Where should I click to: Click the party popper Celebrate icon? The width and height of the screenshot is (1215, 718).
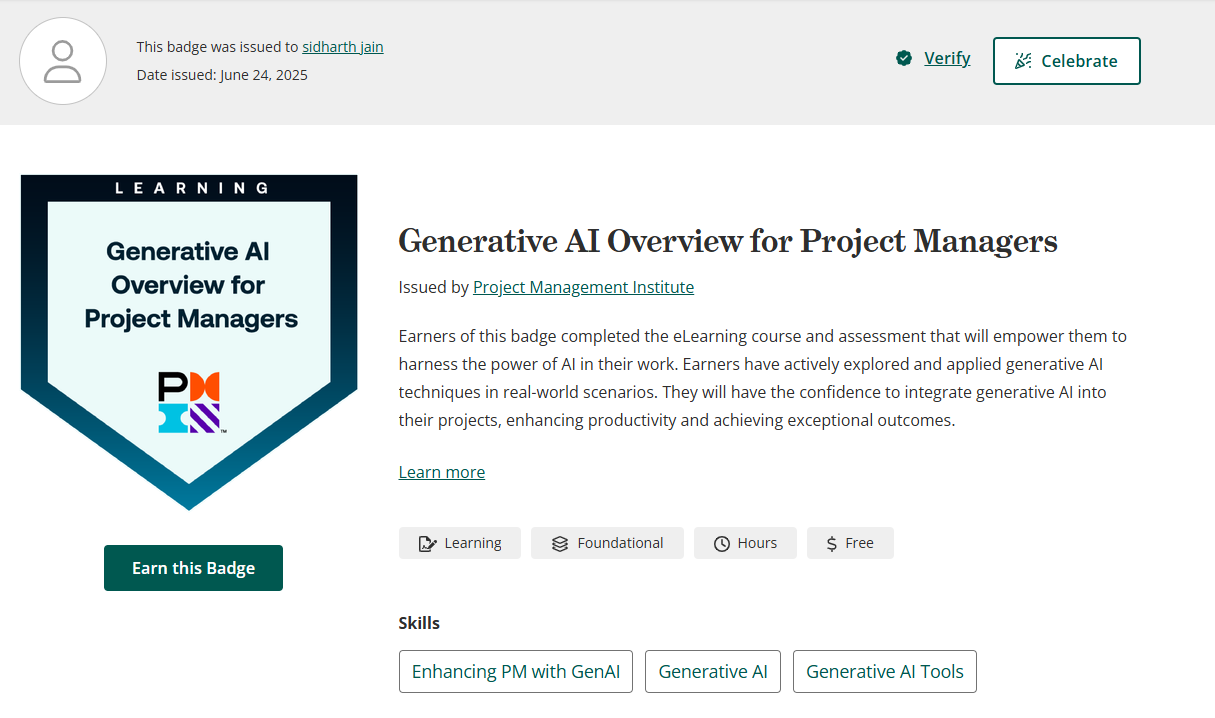[1023, 61]
